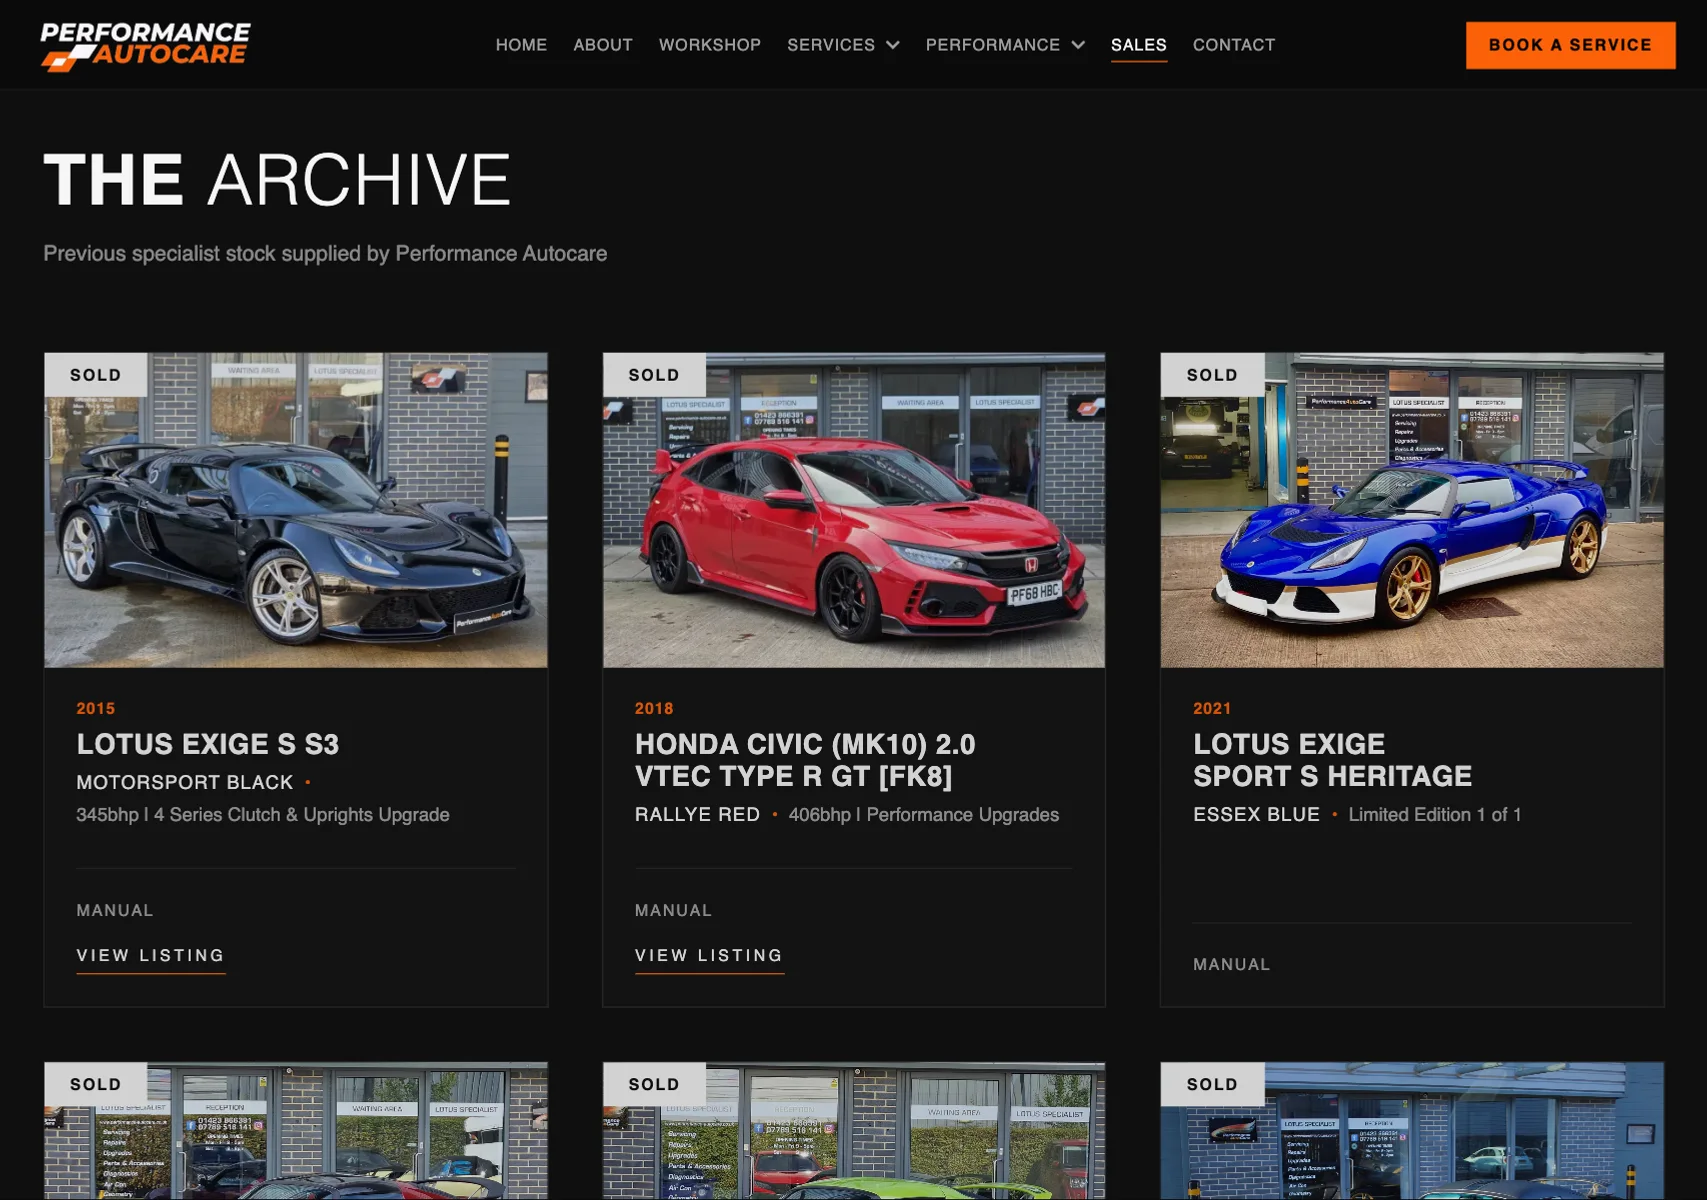Screen dimensions: 1707x1200
Task: Click the SOLD badge on Lotus Exige S S3
Action: point(96,375)
